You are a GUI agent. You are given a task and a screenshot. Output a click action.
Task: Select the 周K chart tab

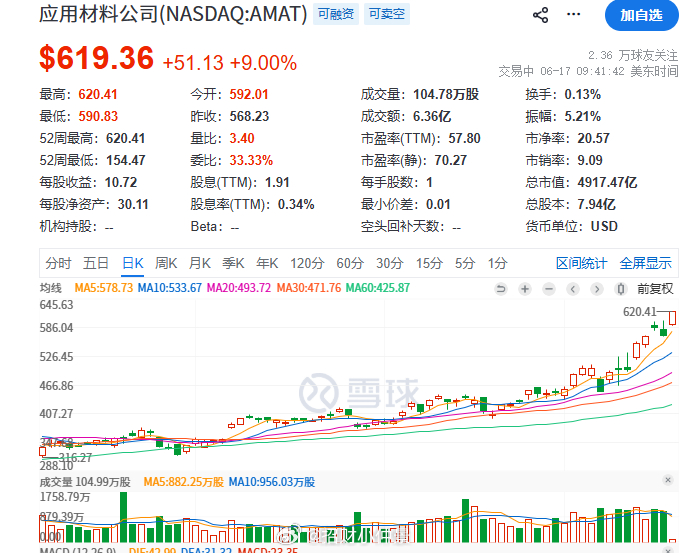click(x=166, y=263)
